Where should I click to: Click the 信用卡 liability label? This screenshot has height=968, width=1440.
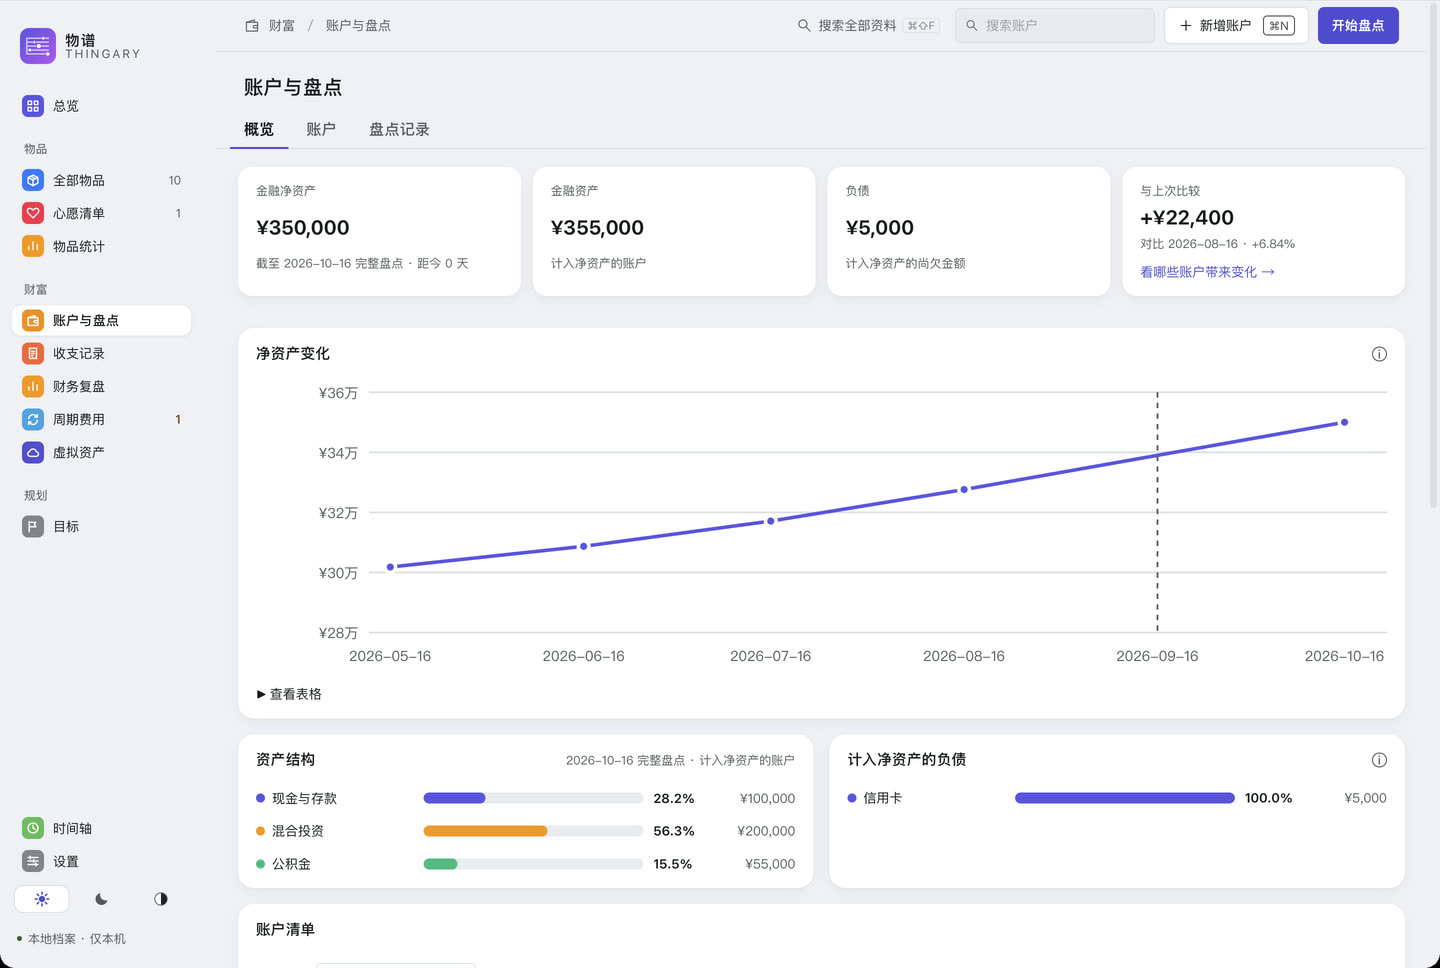click(882, 798)
